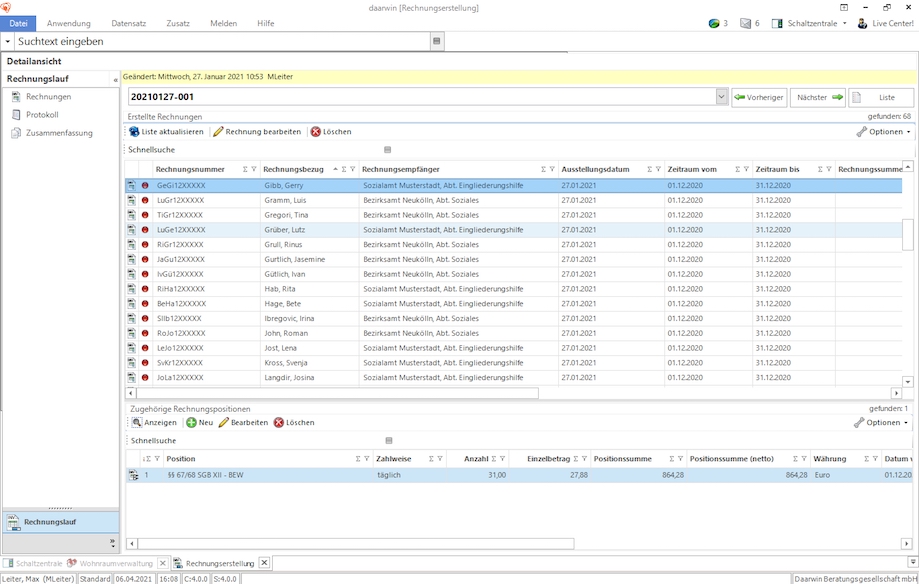Open Protokoll in the Rechnungslauf sidebar
Viewport: 919px width, 584px height.
(x=42, y=115)
